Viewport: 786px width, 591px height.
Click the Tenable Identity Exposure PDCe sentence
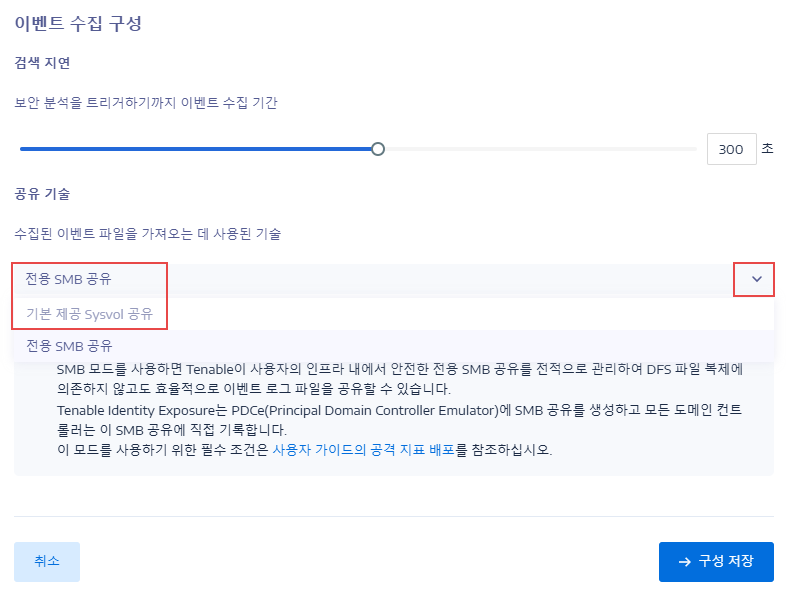pyautogui.click(x=399, y=420)
